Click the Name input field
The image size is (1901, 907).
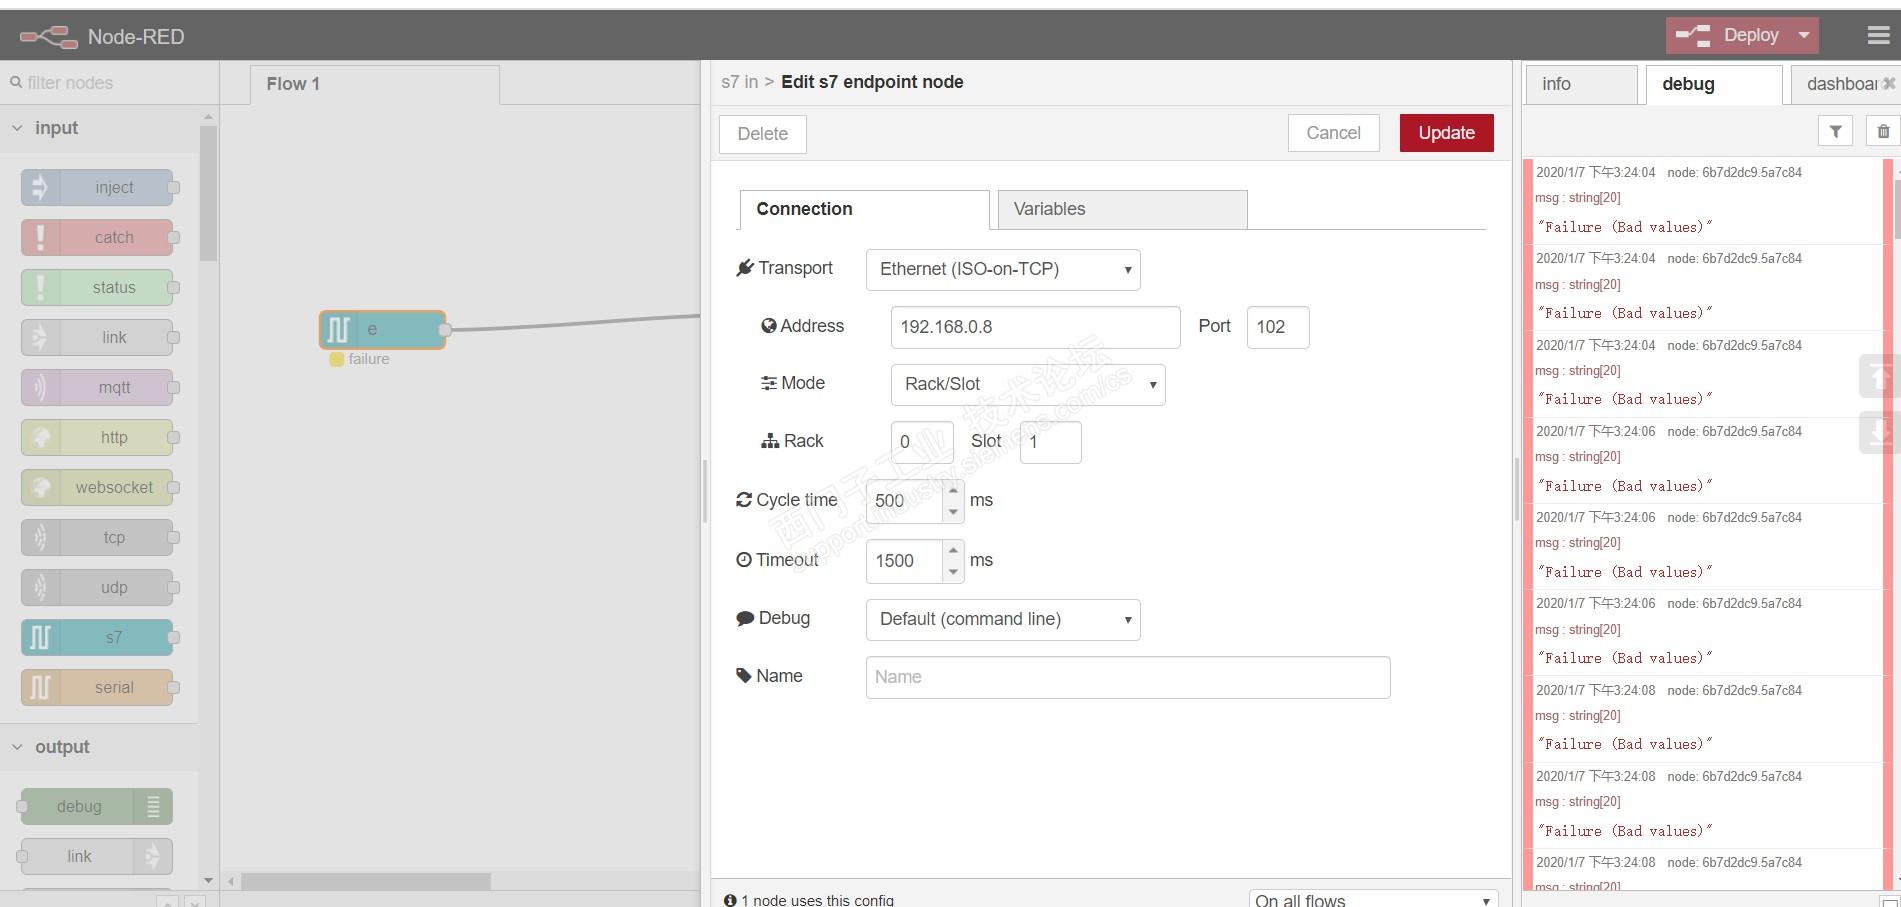(x=1128, y=677)
